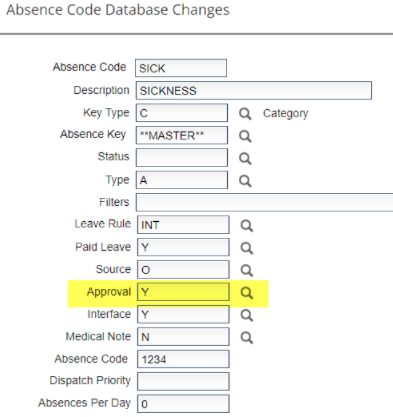This screenshot has width=393, height=417.
Task: Click the Leave Rule search icon
Action: click(x=247, y=226)
